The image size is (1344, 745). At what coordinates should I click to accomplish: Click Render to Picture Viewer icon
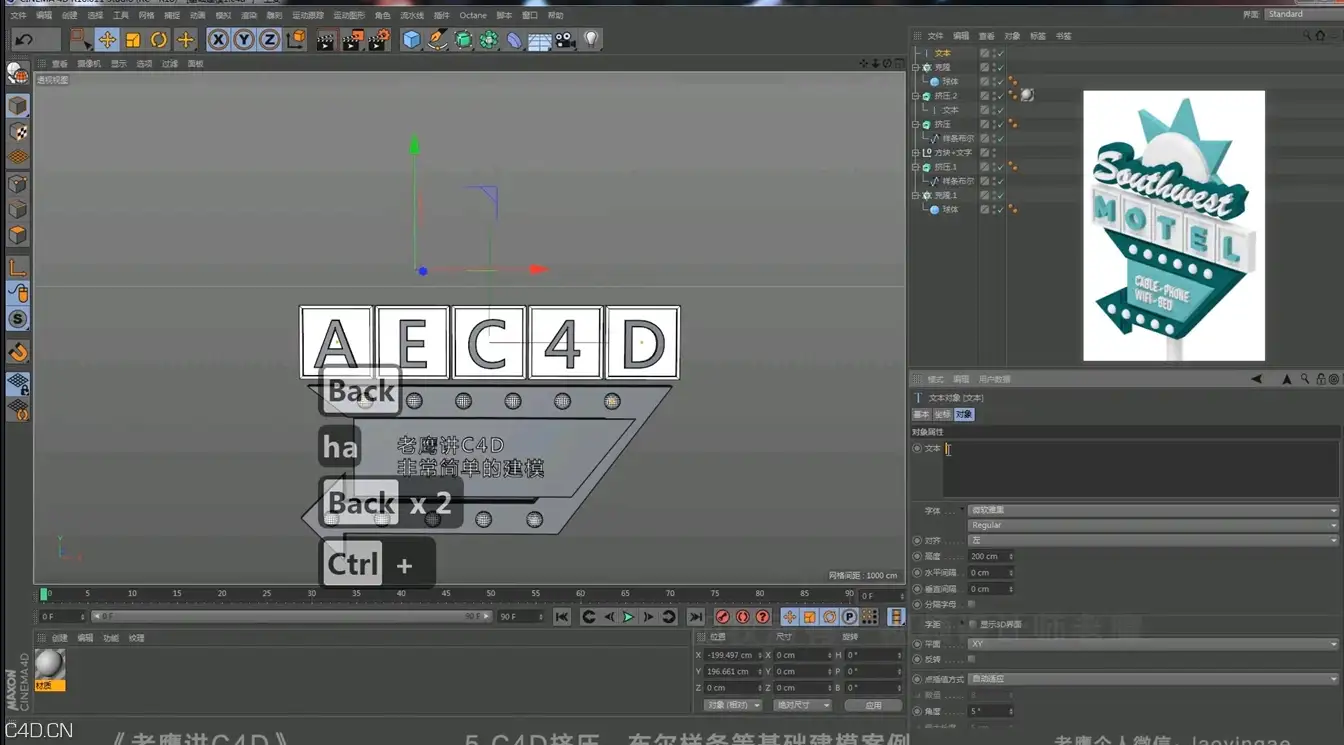(x=352, y=40)
